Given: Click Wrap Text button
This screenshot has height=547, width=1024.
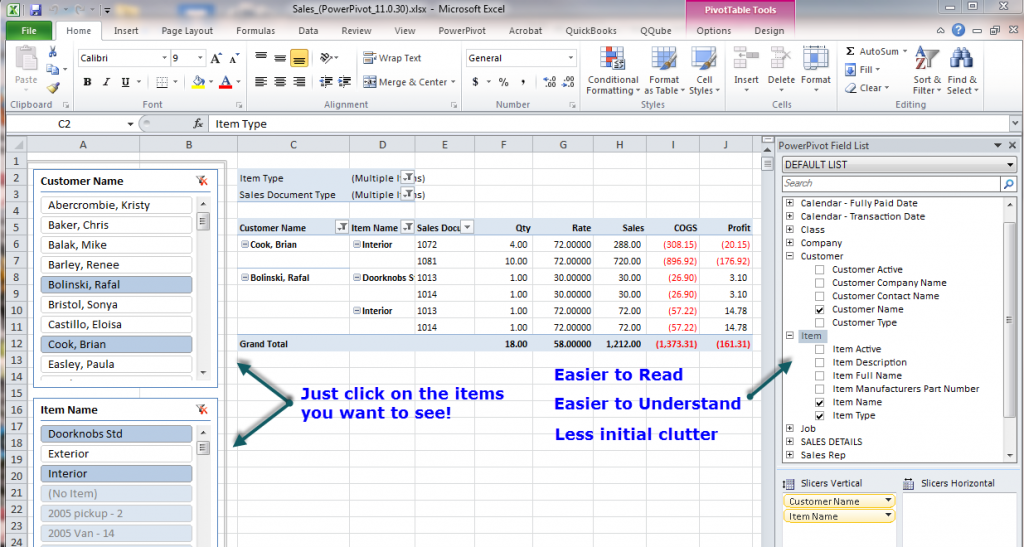Looking at the screenshot, I should point(392,58).
